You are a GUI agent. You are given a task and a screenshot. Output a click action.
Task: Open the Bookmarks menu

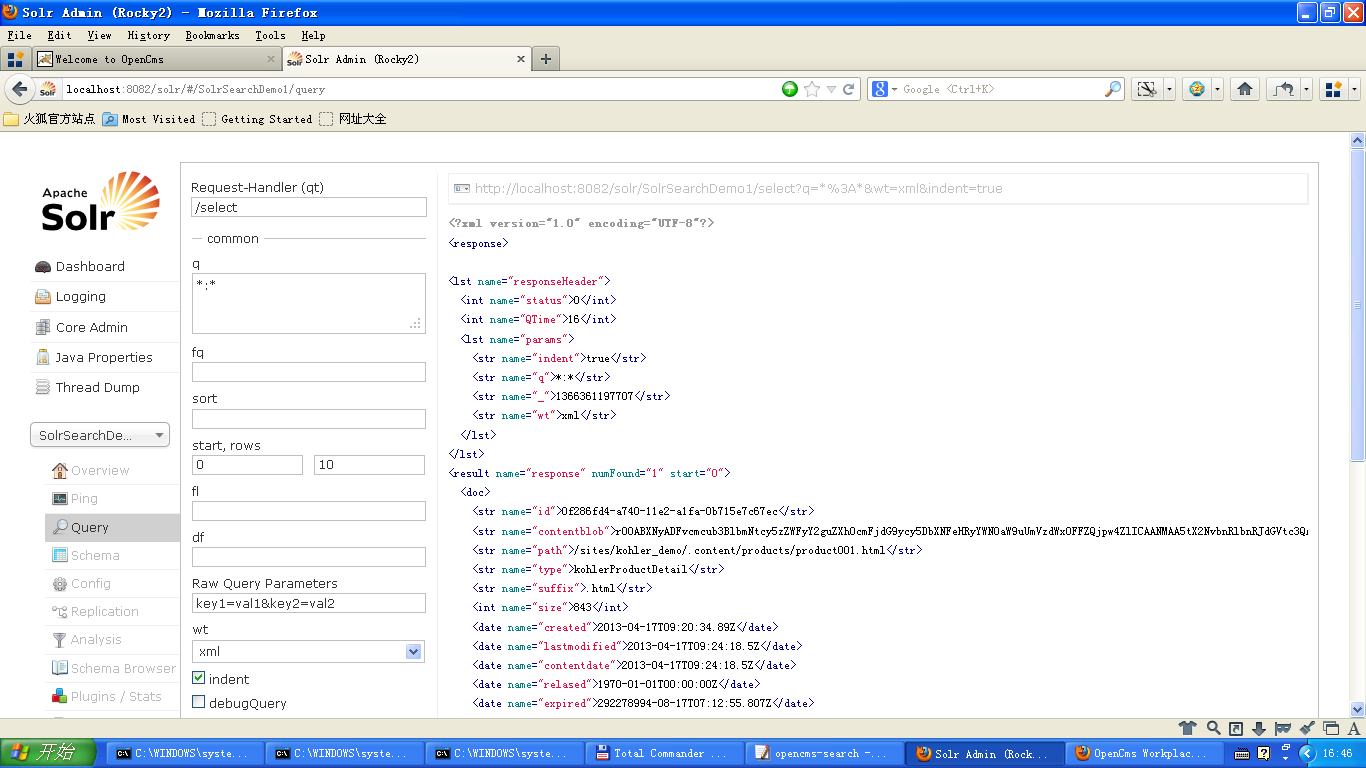212,35
